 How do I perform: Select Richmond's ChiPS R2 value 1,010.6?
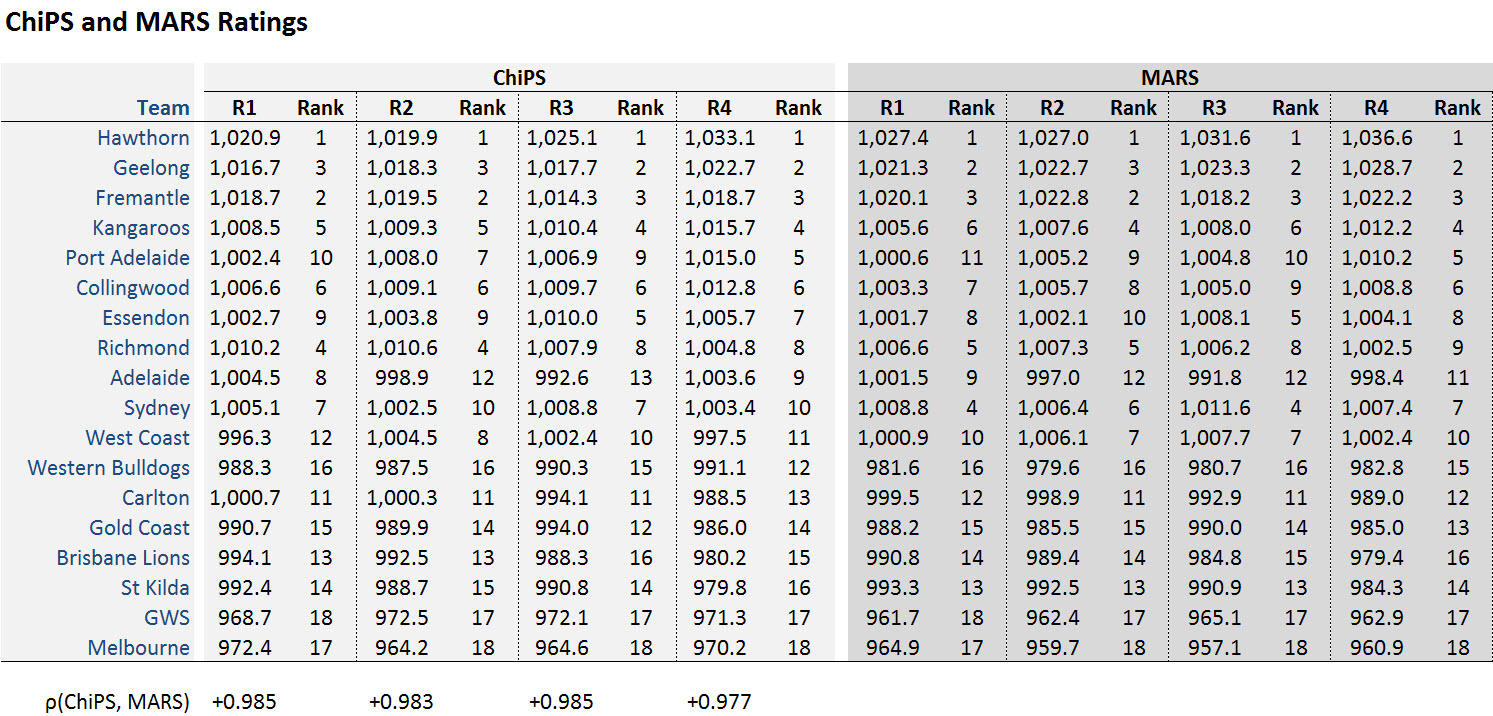pos(402,348)
